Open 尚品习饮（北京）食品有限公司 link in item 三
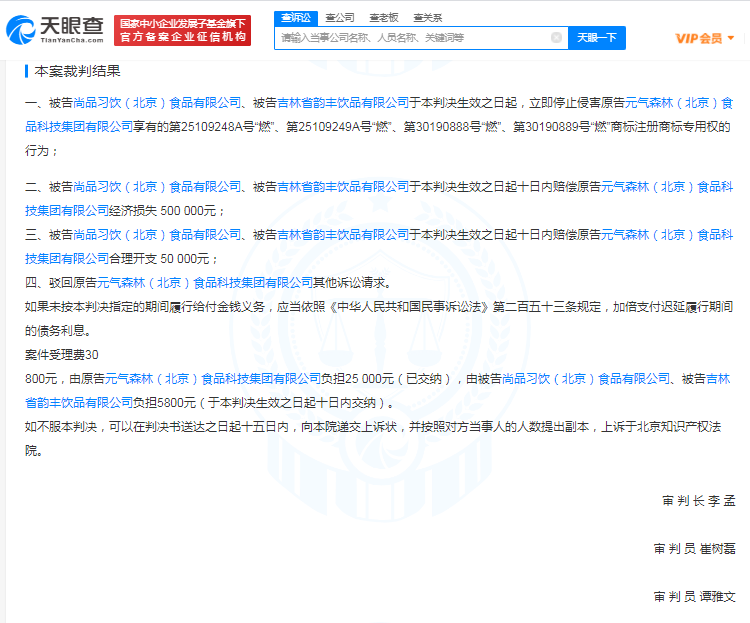Screen dimensions: 750x623 157,234
